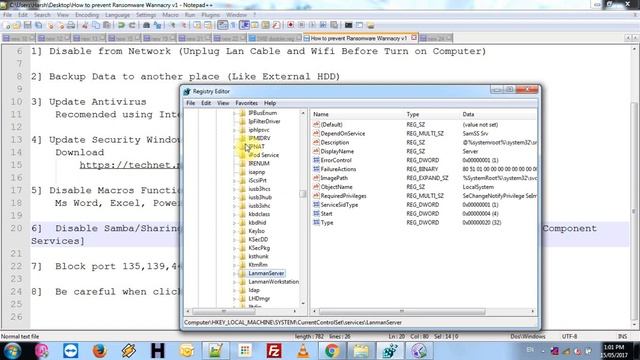This screenshot has width=640, height=360.
Task: Expand the LanmanServer tree node arrow
Action: pos(235,273)
